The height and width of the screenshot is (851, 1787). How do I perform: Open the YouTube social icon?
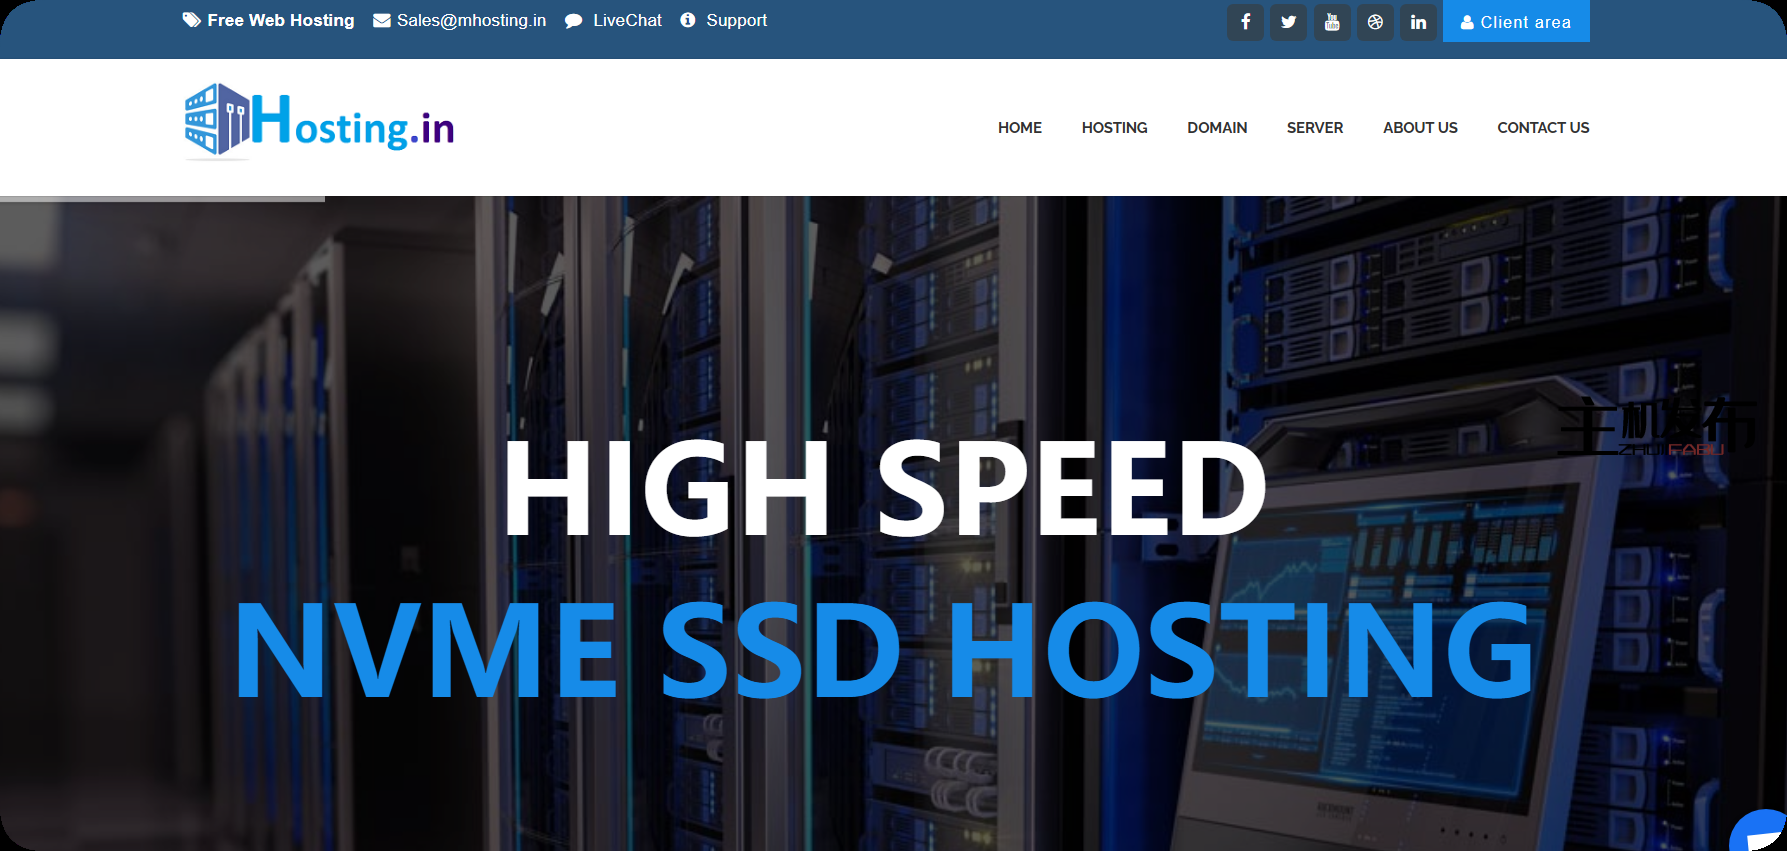click(x=1332, y=22)
